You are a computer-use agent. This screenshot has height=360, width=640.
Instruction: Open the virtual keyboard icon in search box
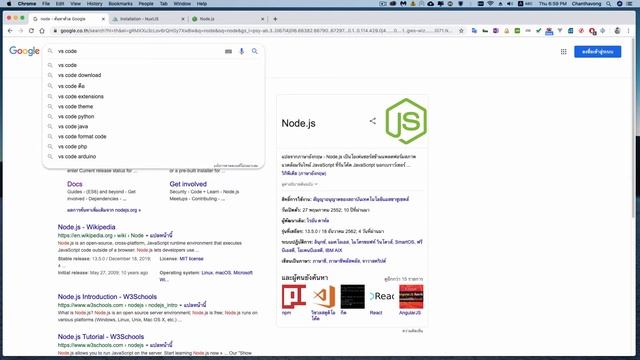(228, 51)
